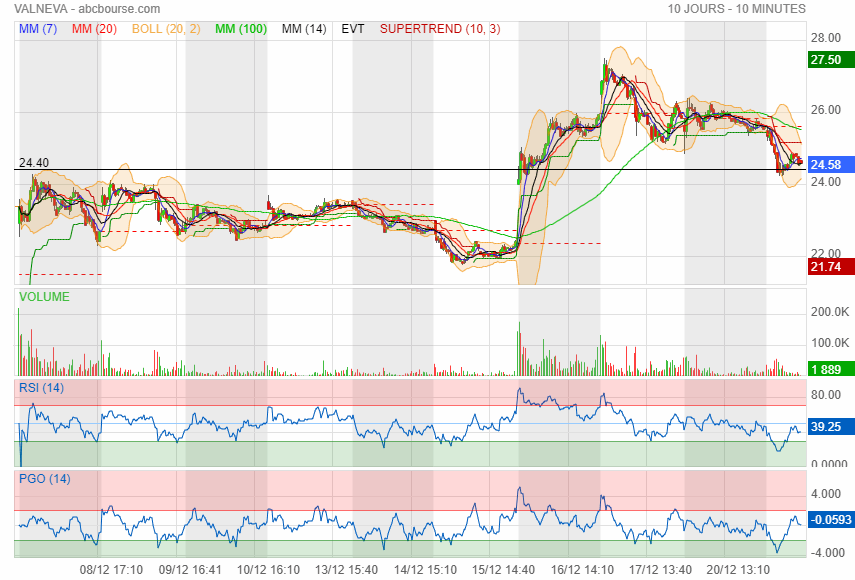Click the VALNEVA - abcbourse.com title

[x=87, y=9]
